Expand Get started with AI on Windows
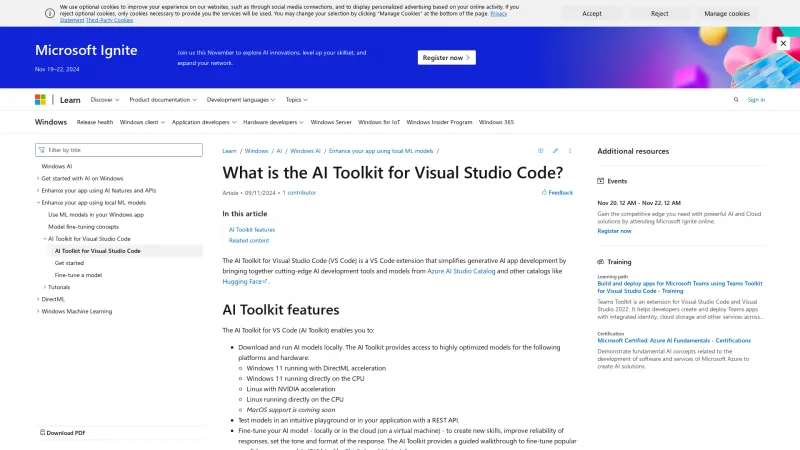The image size is (800, 450). pyautogui.click(x=38, y=178)
